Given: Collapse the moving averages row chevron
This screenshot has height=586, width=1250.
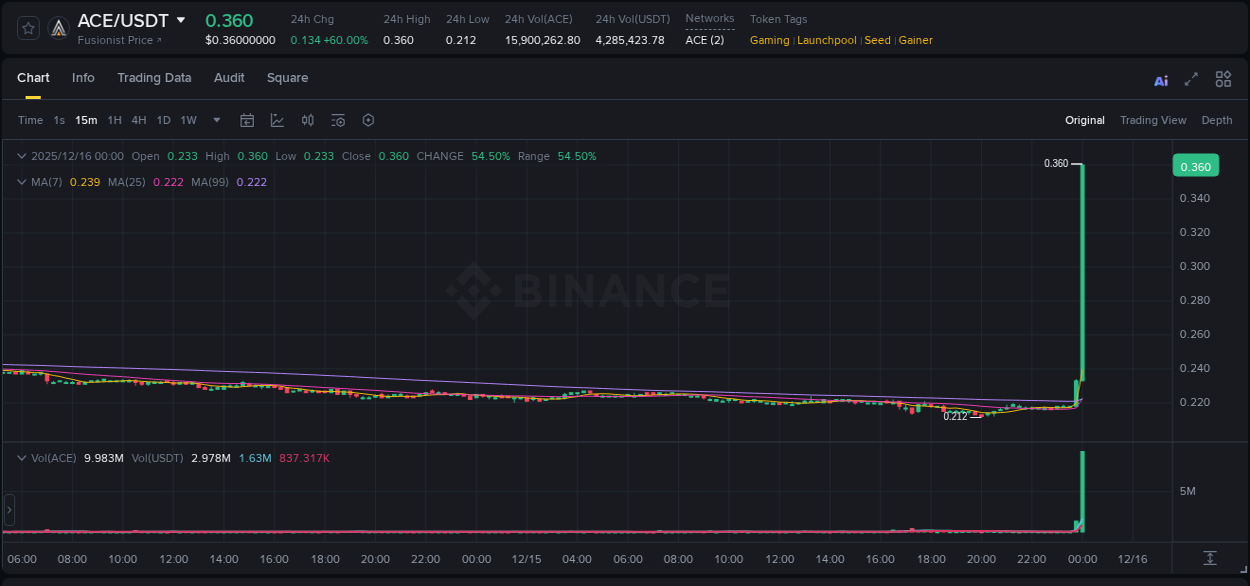Looking at the screenshot, I should [x=21, y=182].
